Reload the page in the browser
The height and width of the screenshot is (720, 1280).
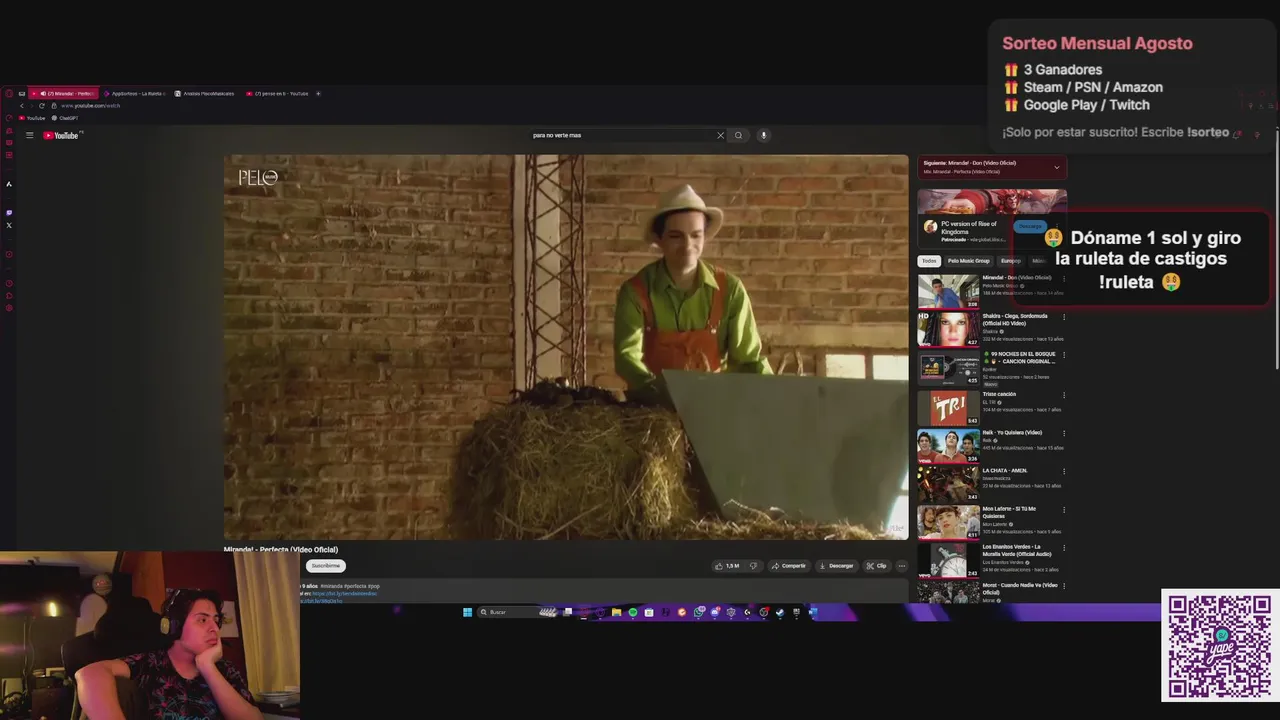tap(41, 106)
